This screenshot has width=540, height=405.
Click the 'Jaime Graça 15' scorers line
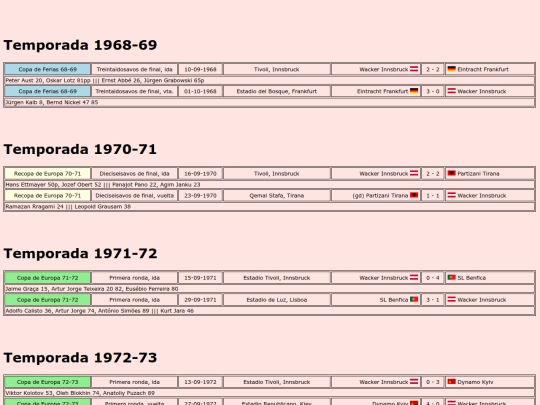click(269, 289)
